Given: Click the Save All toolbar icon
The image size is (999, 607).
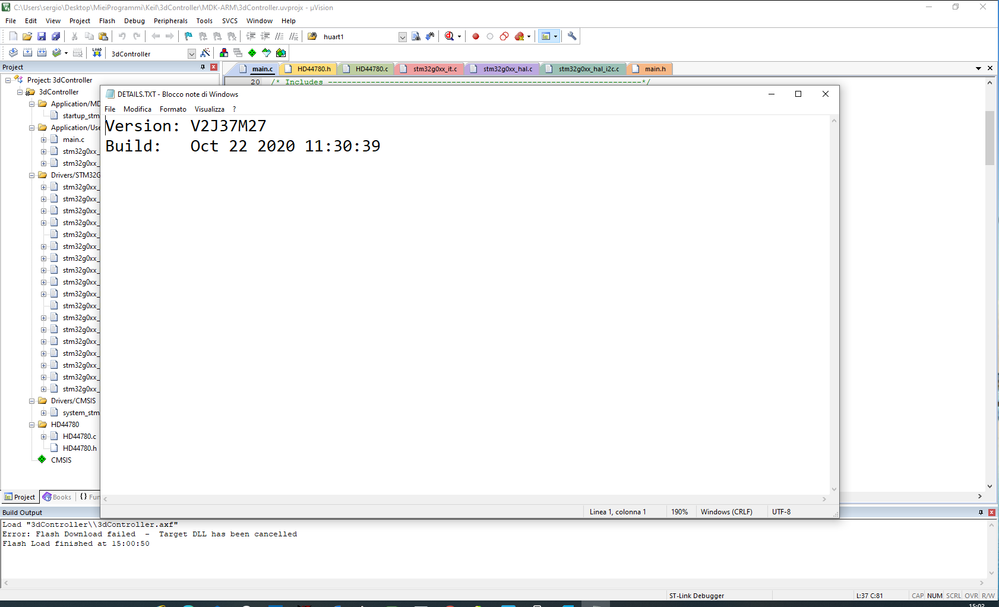Looking at the screenshot, I should pyautogui.click(x=55, y=36).
